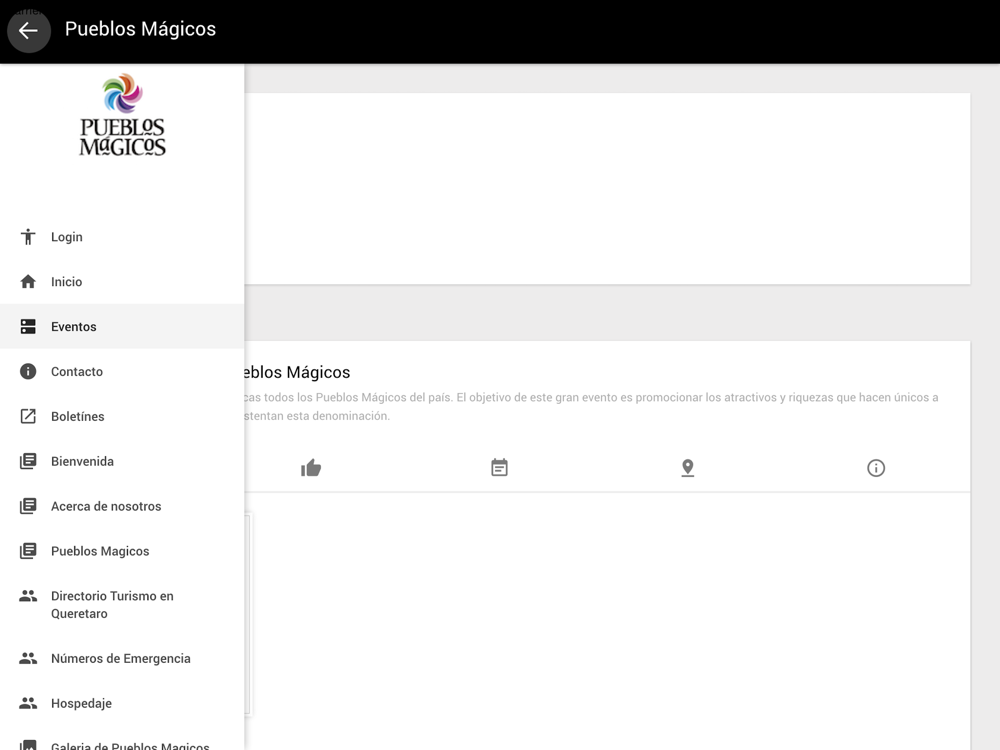
Task: Open Números de Emergencia
Action: coord(122,658)
